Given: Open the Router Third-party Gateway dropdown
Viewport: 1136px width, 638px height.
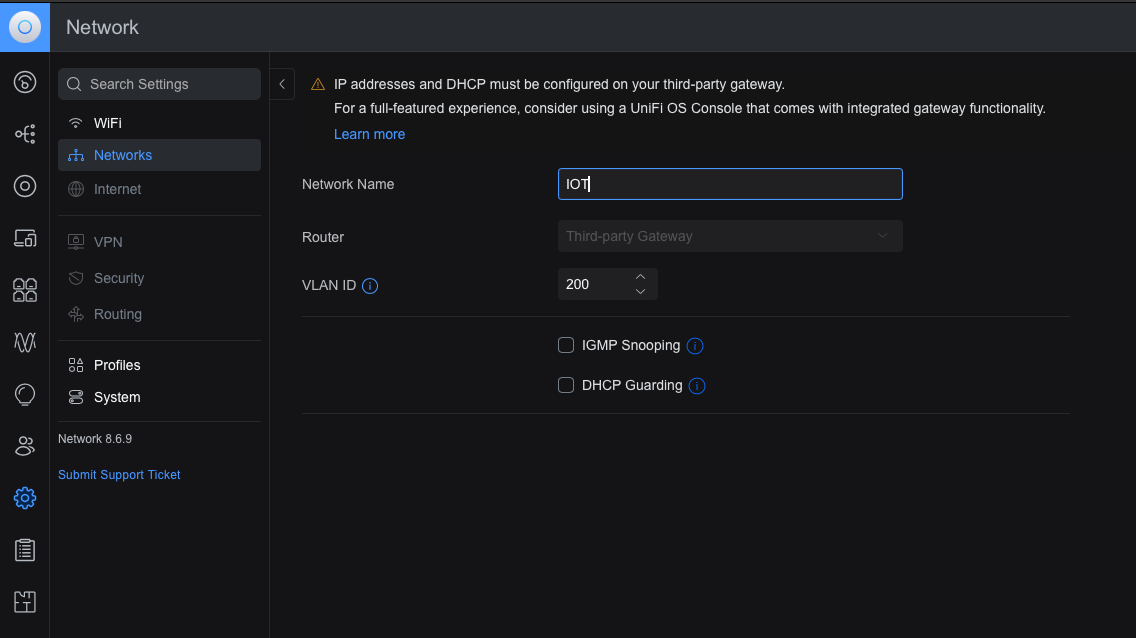Looking at the screenshot, I should (730, 236).
